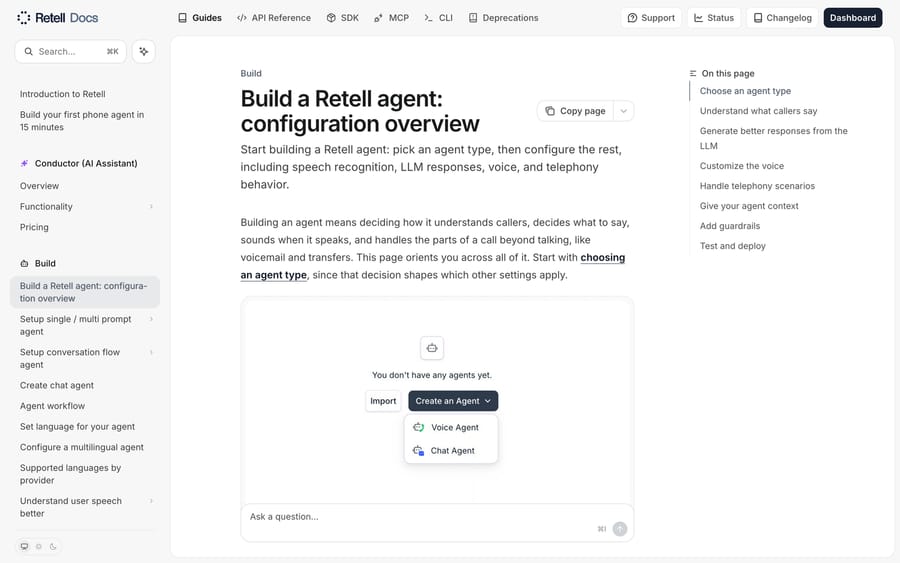This screenshot has height=563, width=900.
Task: Open Set language for your agent
Action: pyautogui.click(x=77, y=427)
